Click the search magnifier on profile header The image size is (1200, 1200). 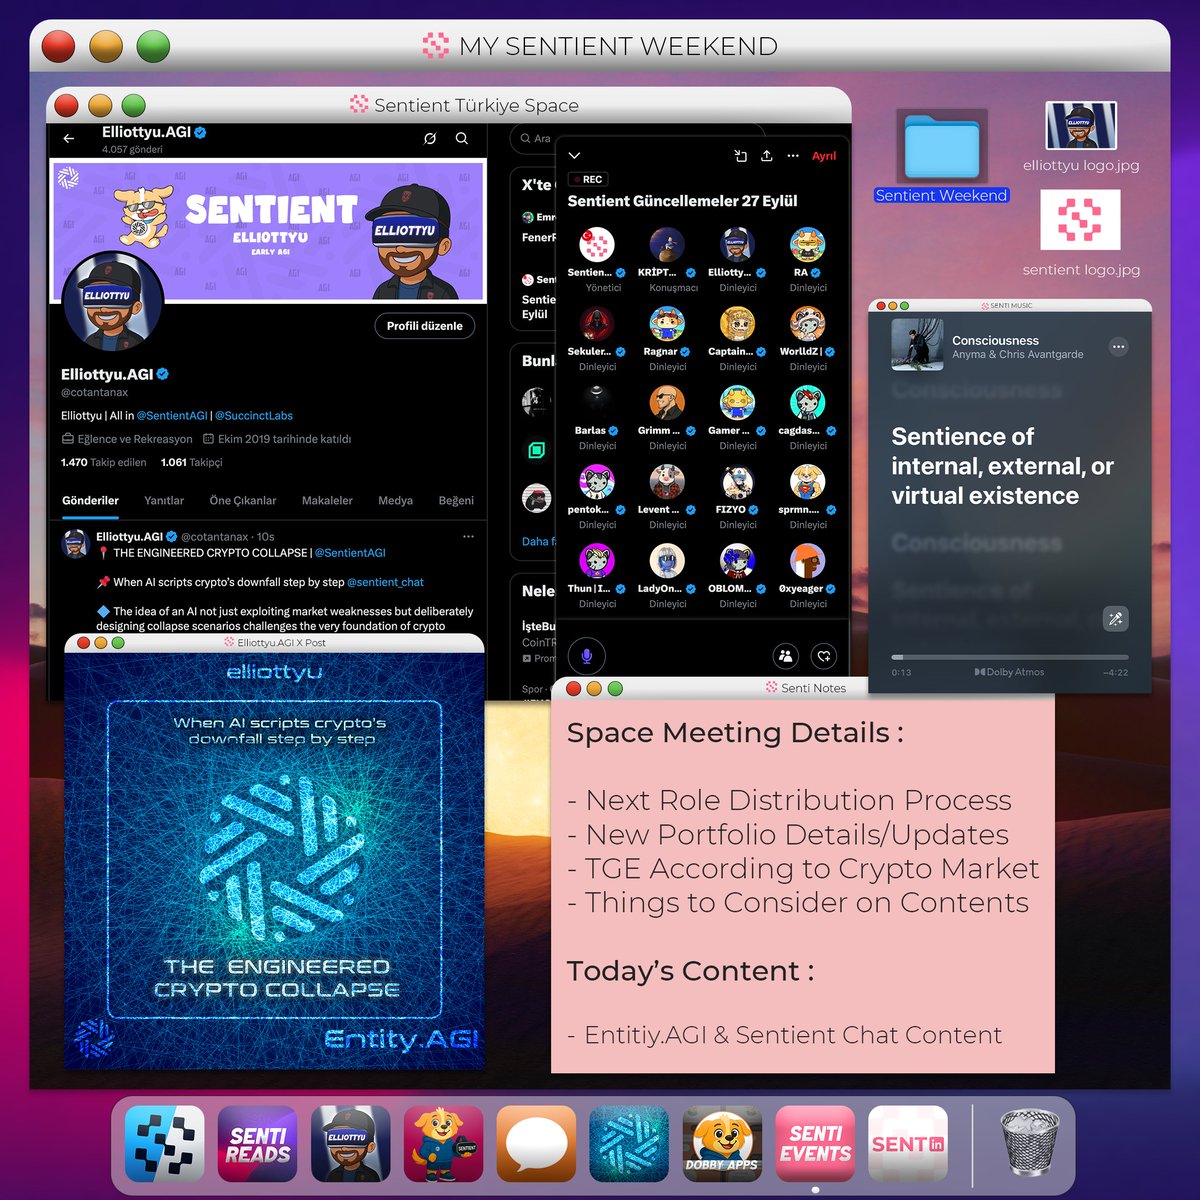[x=462, y=138]
